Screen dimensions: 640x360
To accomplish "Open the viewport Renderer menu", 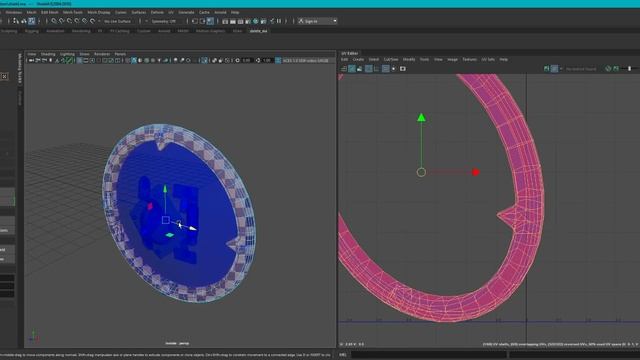I will tap(102, 54).
